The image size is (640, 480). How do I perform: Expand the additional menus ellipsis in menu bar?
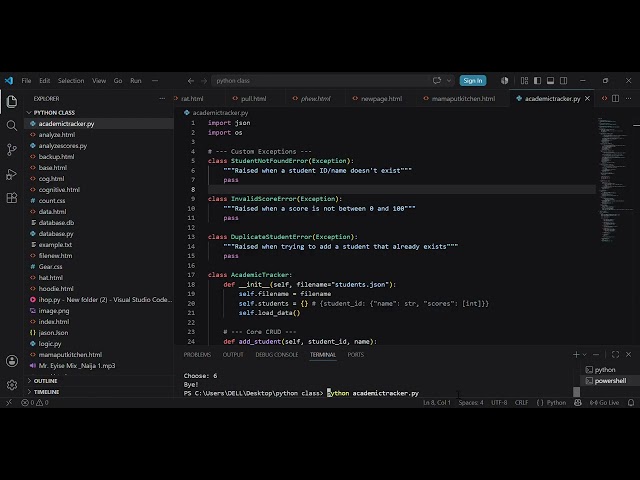click(x=155, y=81)
